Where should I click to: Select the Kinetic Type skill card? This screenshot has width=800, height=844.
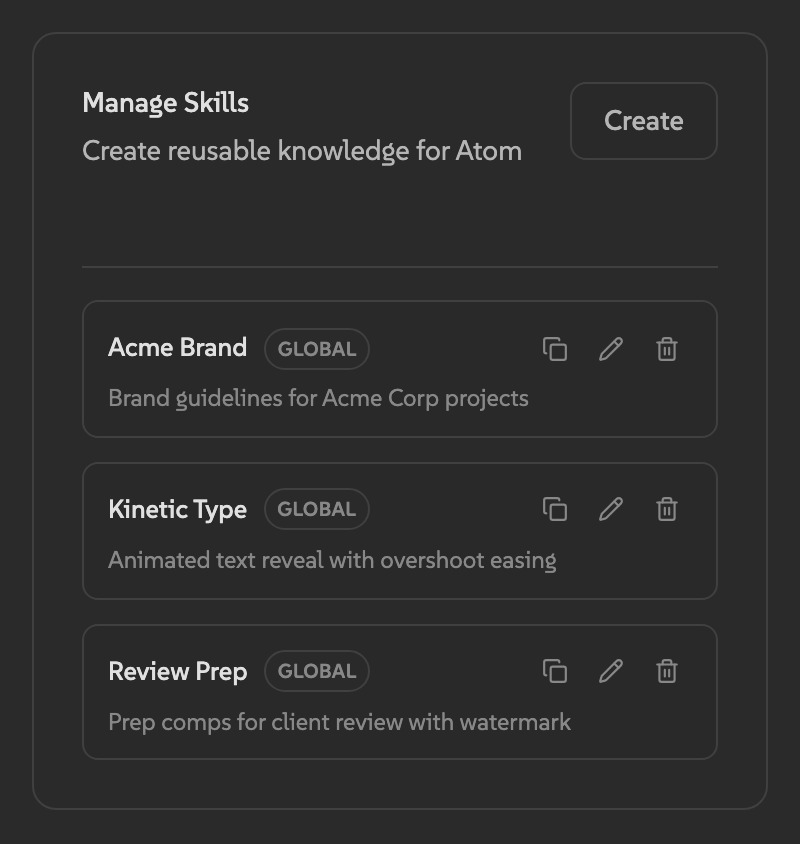(x=400, y=531)
